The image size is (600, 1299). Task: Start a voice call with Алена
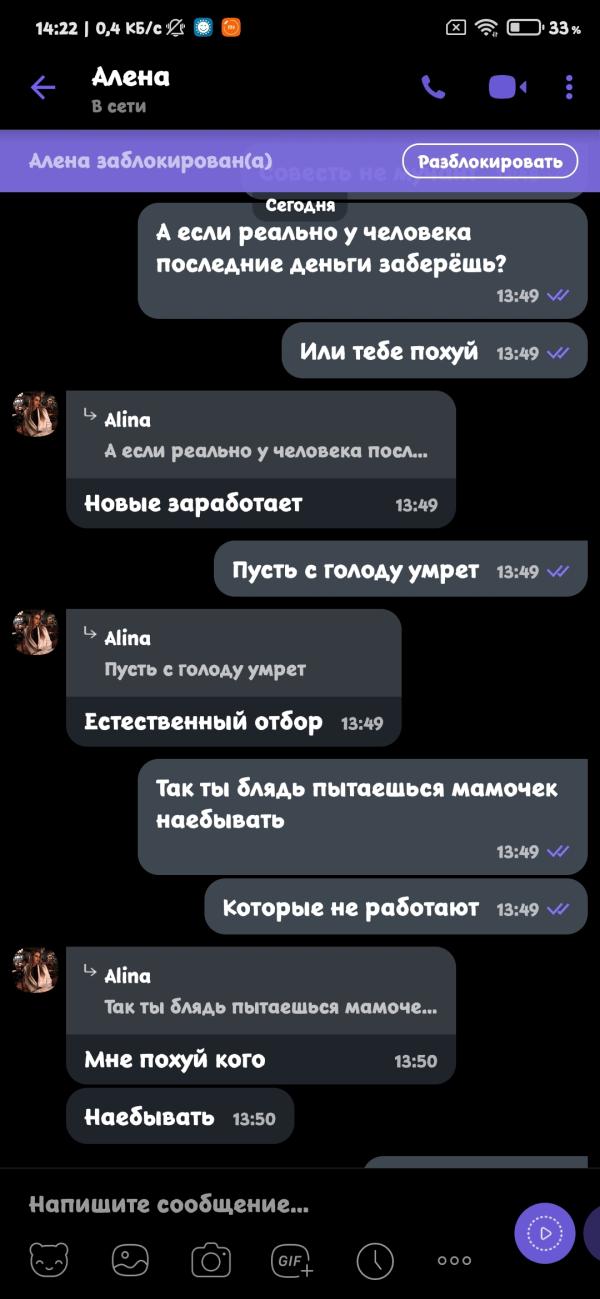point(434,88)
